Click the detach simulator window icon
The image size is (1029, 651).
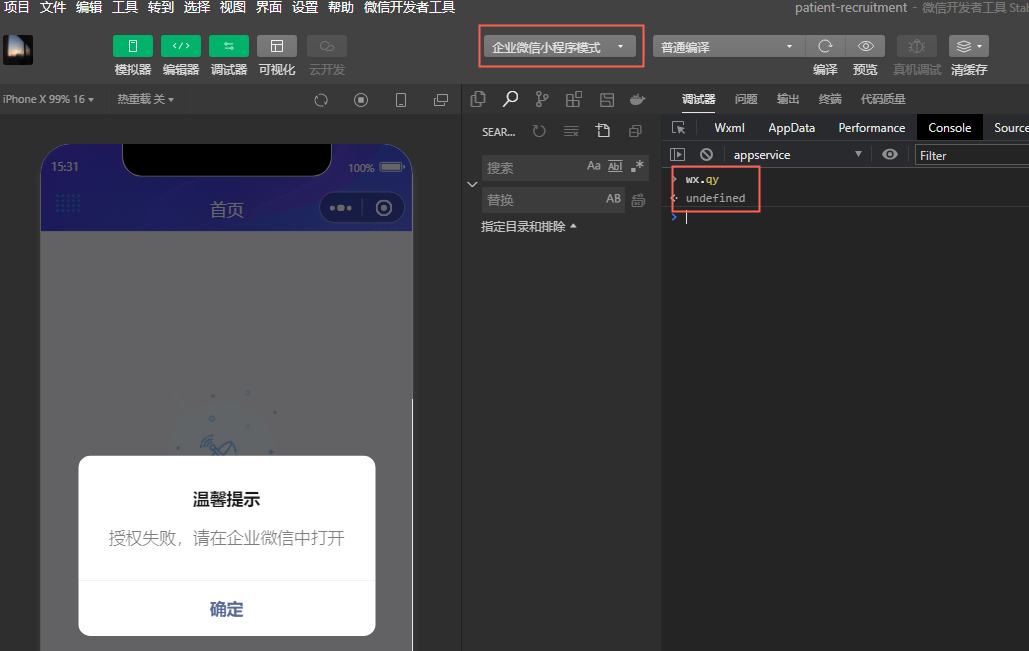coord(441,100)
